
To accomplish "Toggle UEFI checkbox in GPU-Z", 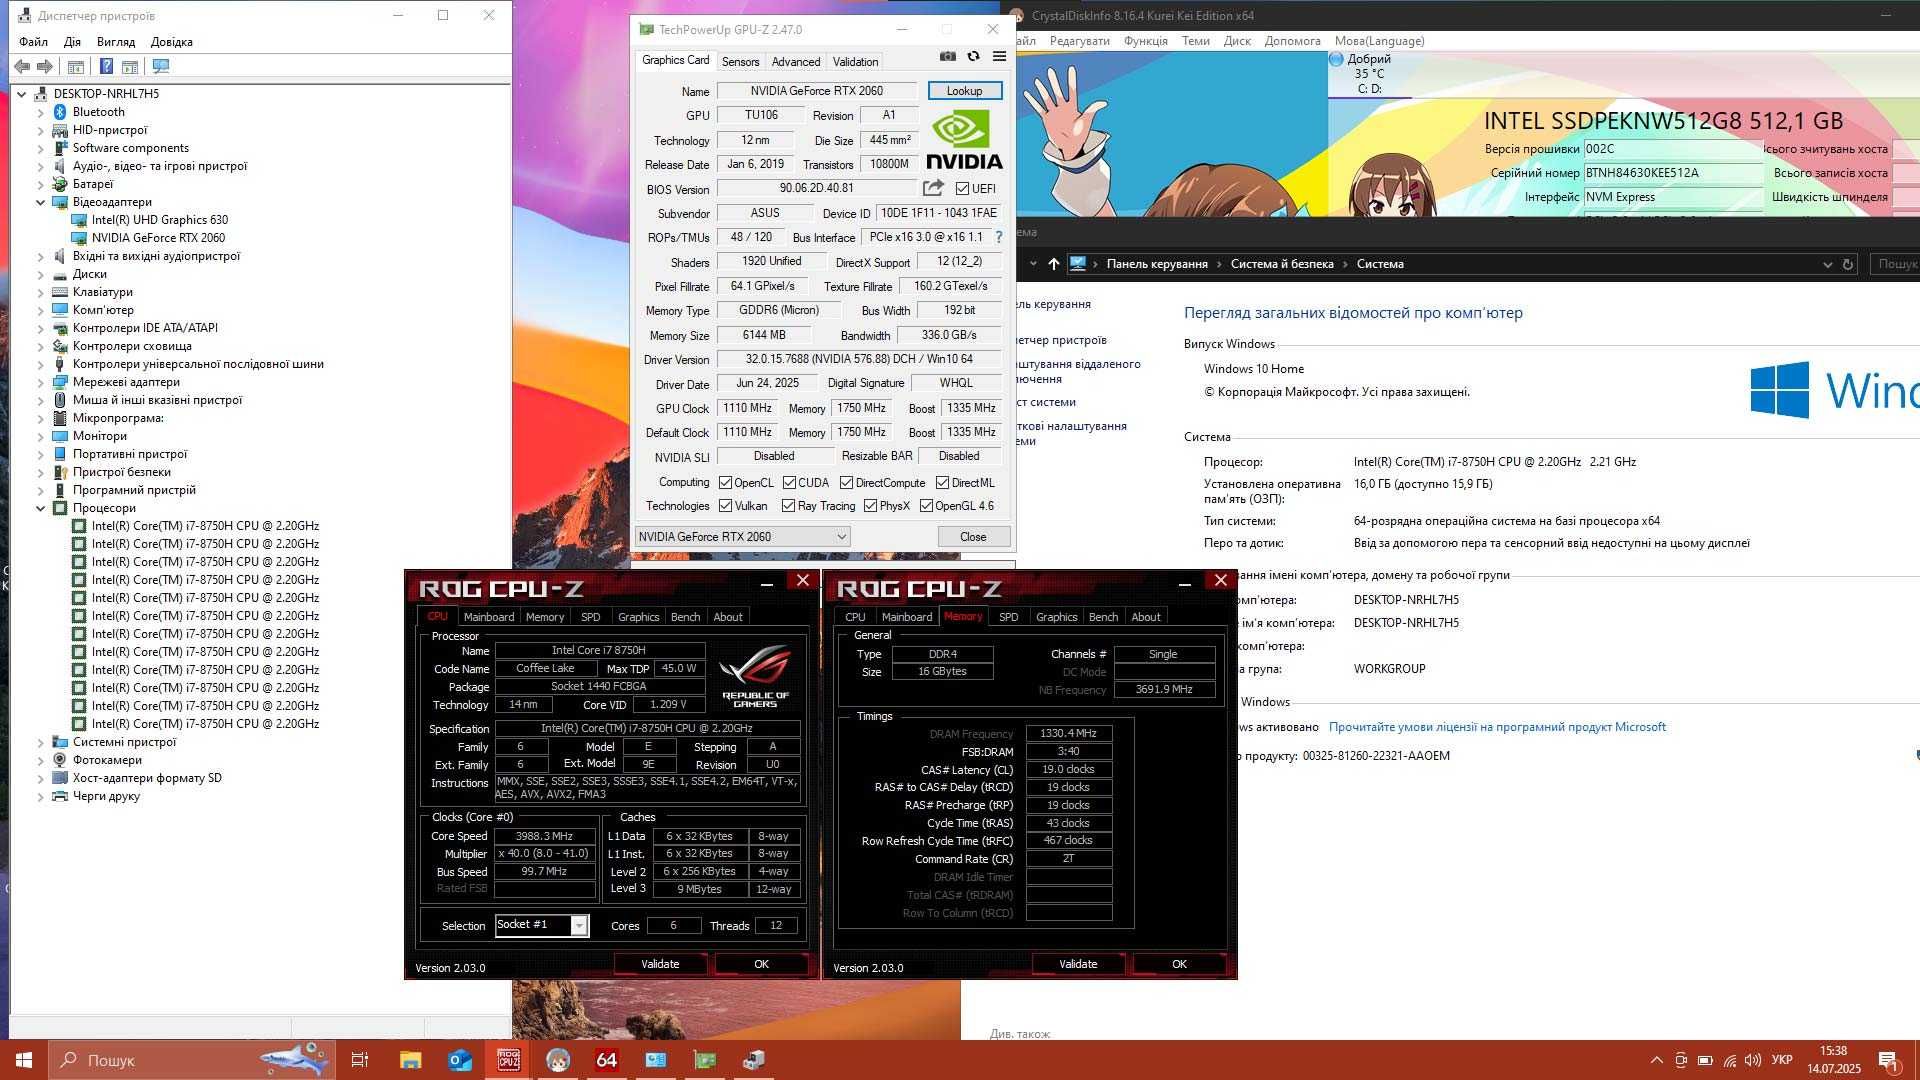I will [x=962, y=188].
